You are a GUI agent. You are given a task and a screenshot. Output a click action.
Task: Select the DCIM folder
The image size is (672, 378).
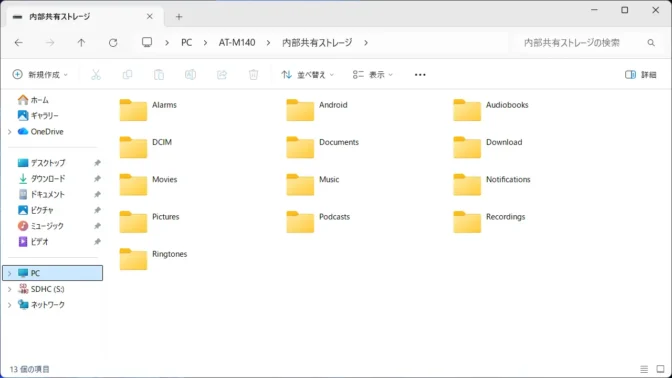[146, 147]
